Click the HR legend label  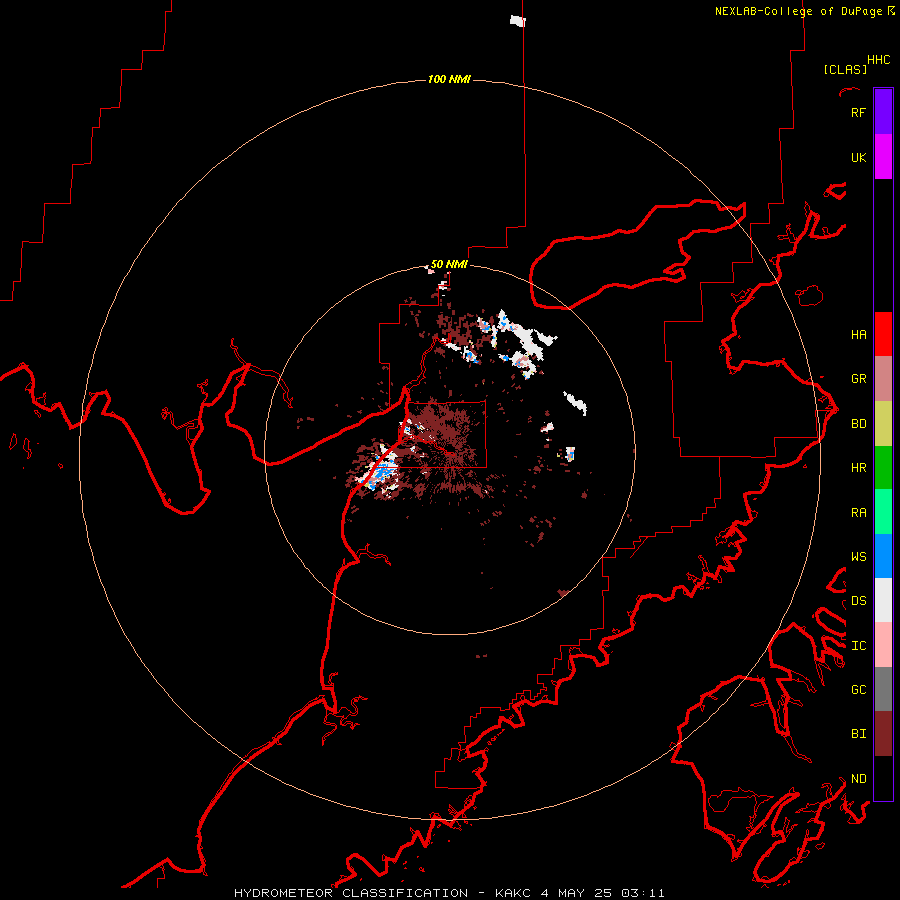tap(858, 468)
